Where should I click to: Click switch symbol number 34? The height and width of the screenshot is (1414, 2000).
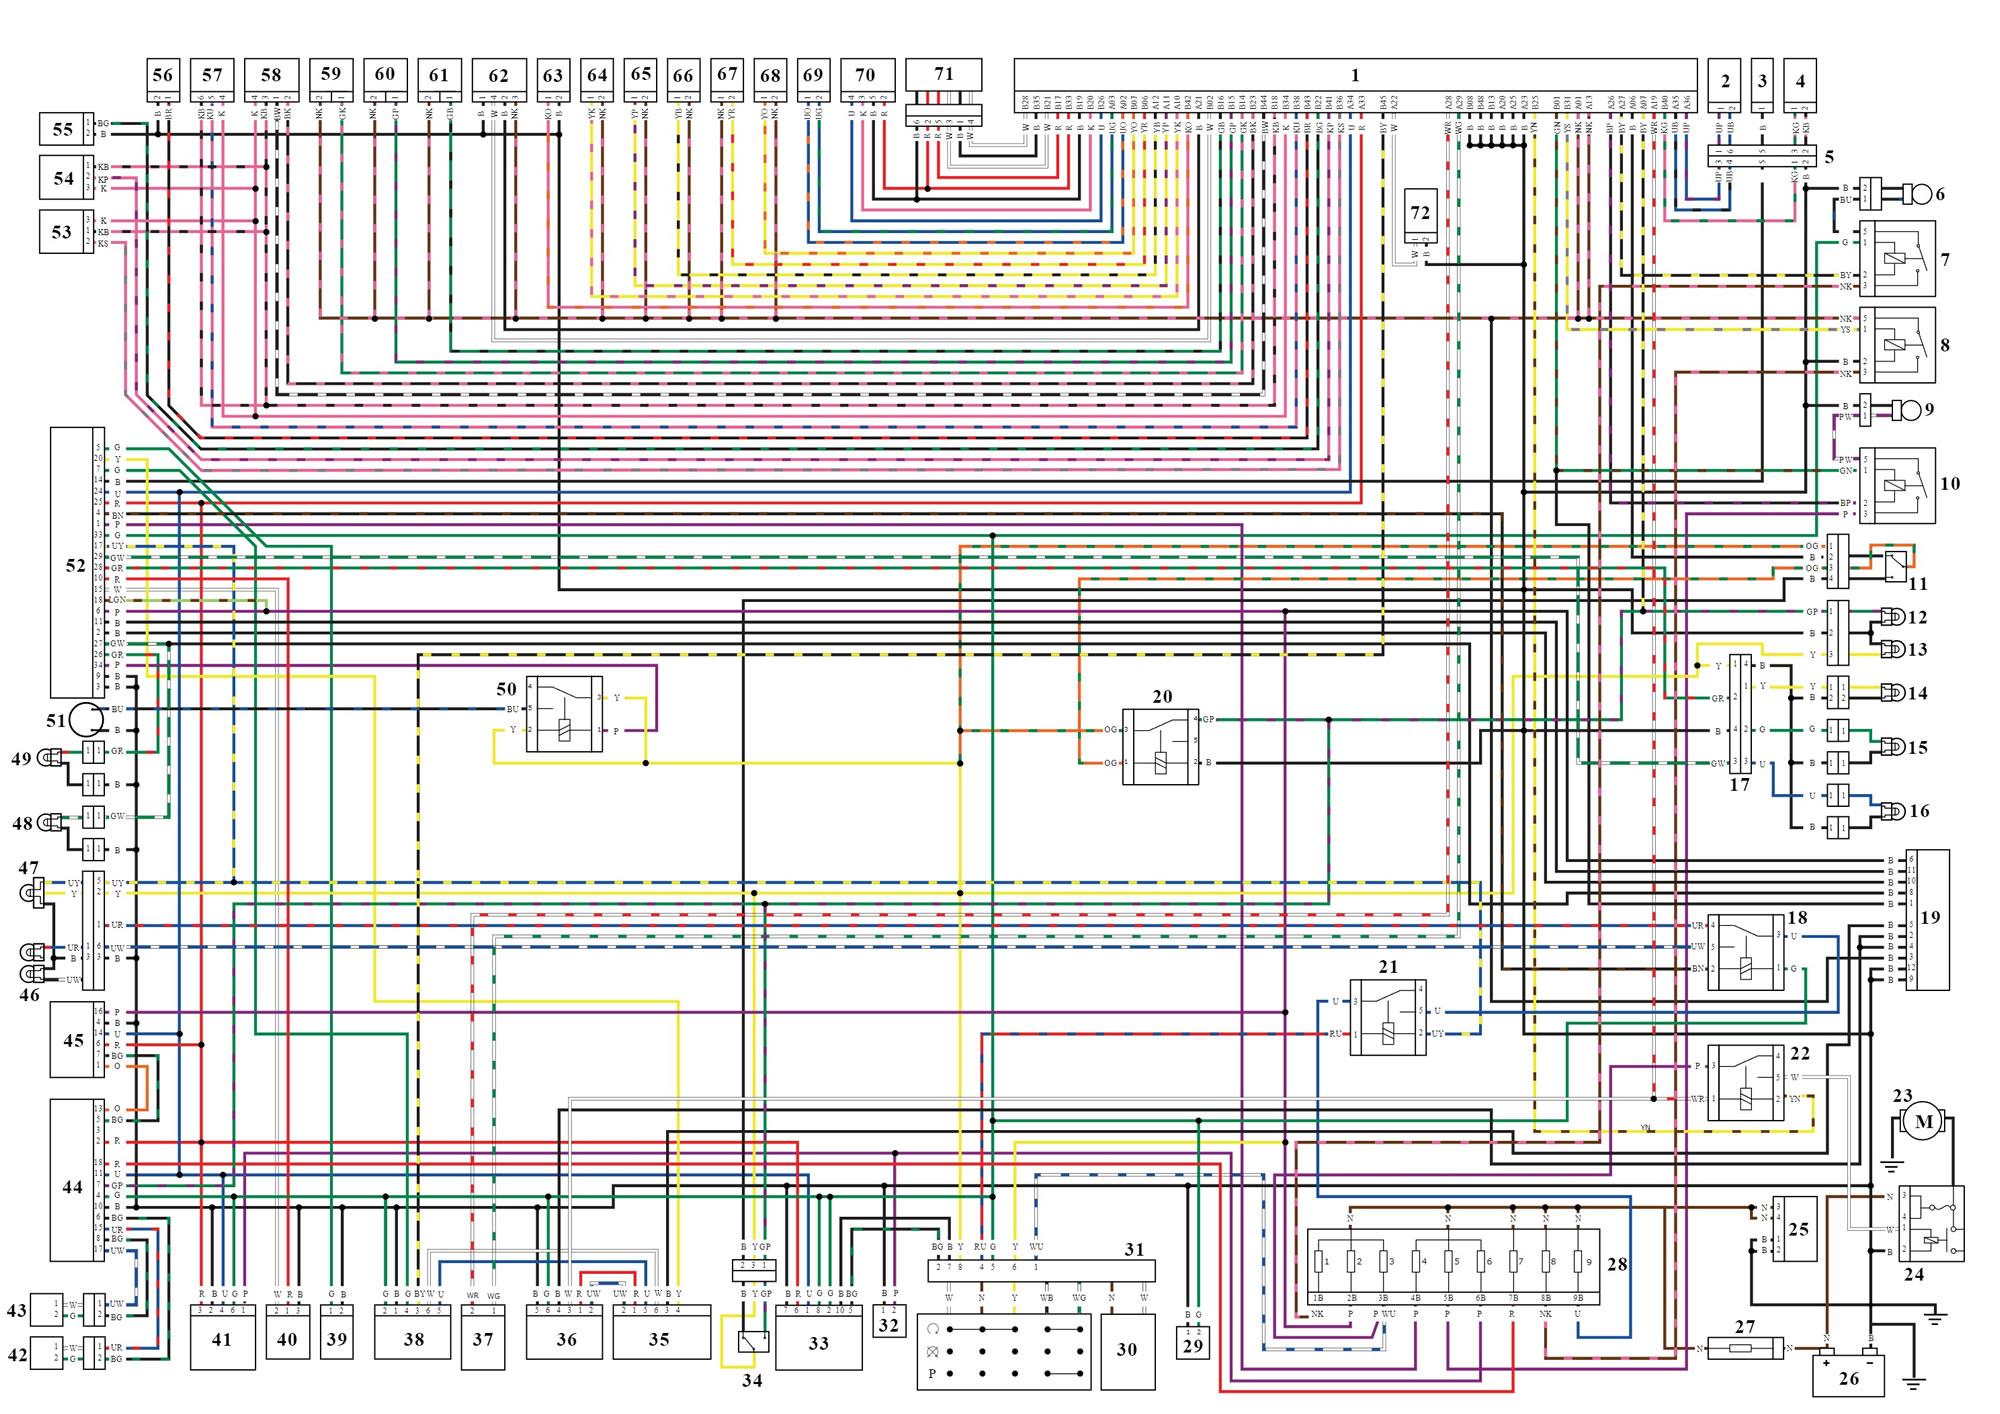pyautogui.click(x=754, y=1341)
